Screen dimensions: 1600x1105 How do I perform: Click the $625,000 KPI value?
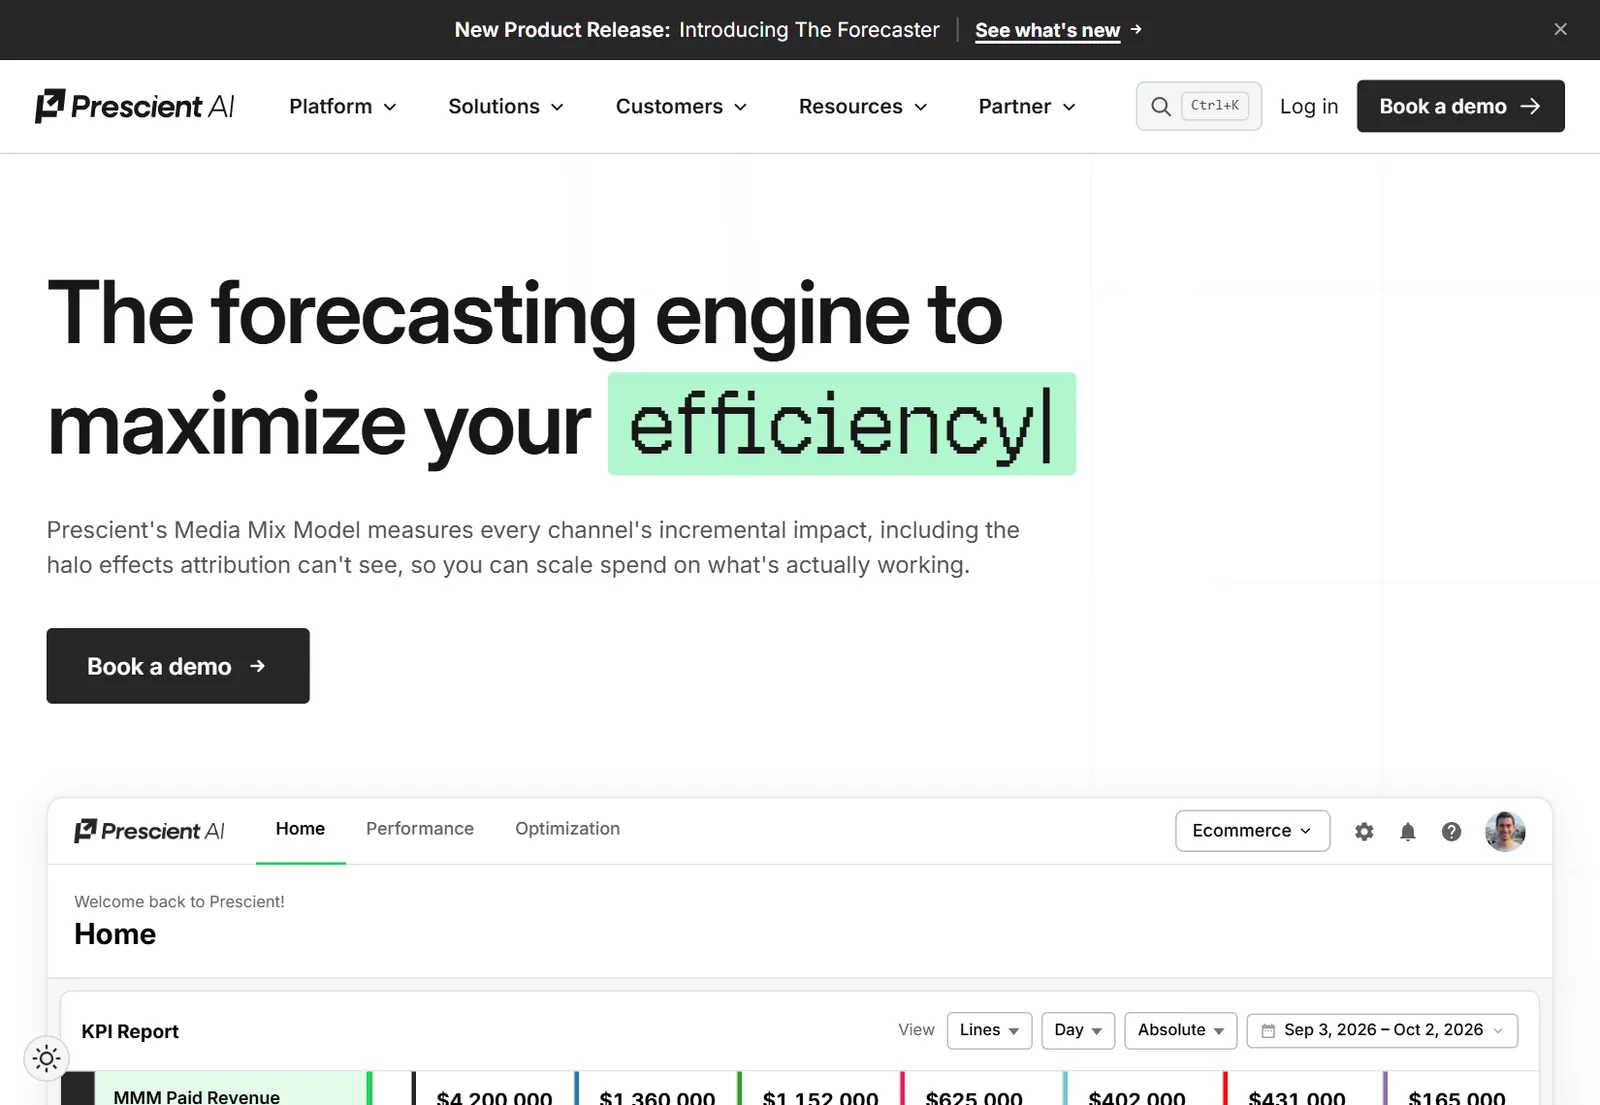point(974,1096)
